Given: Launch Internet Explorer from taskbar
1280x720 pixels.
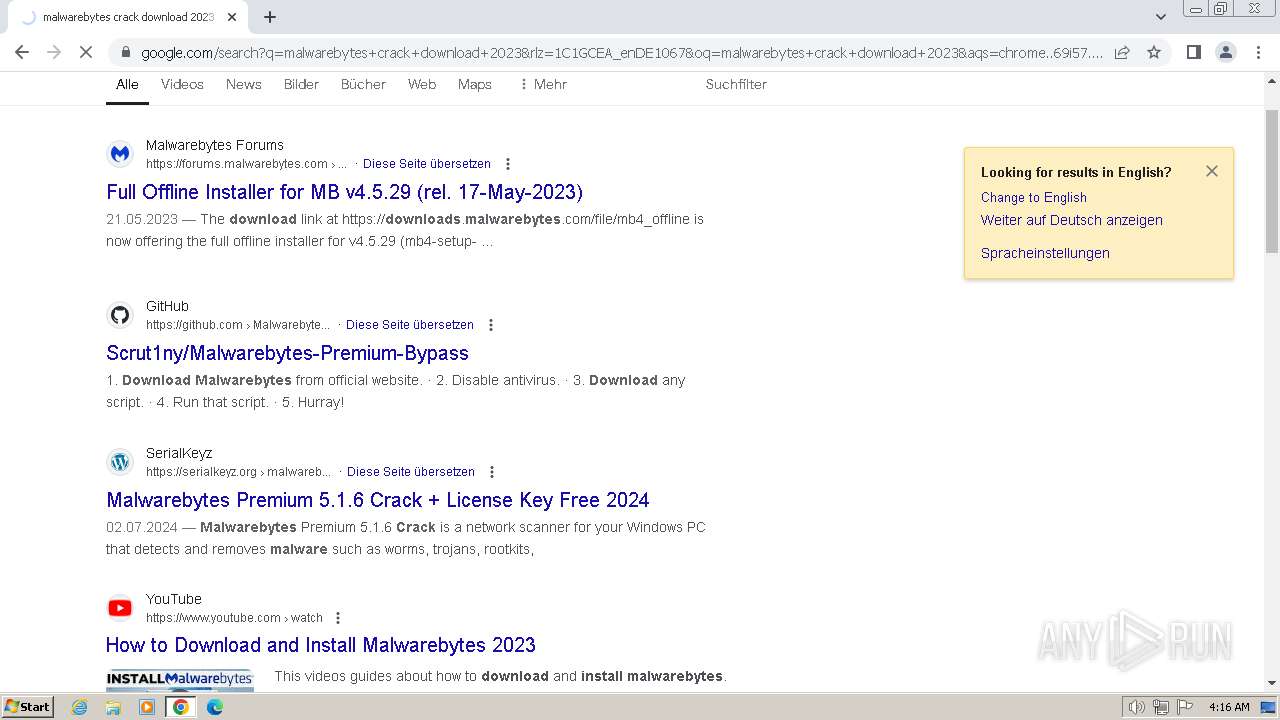Looking at the screenshot, I should coord(80,707).
